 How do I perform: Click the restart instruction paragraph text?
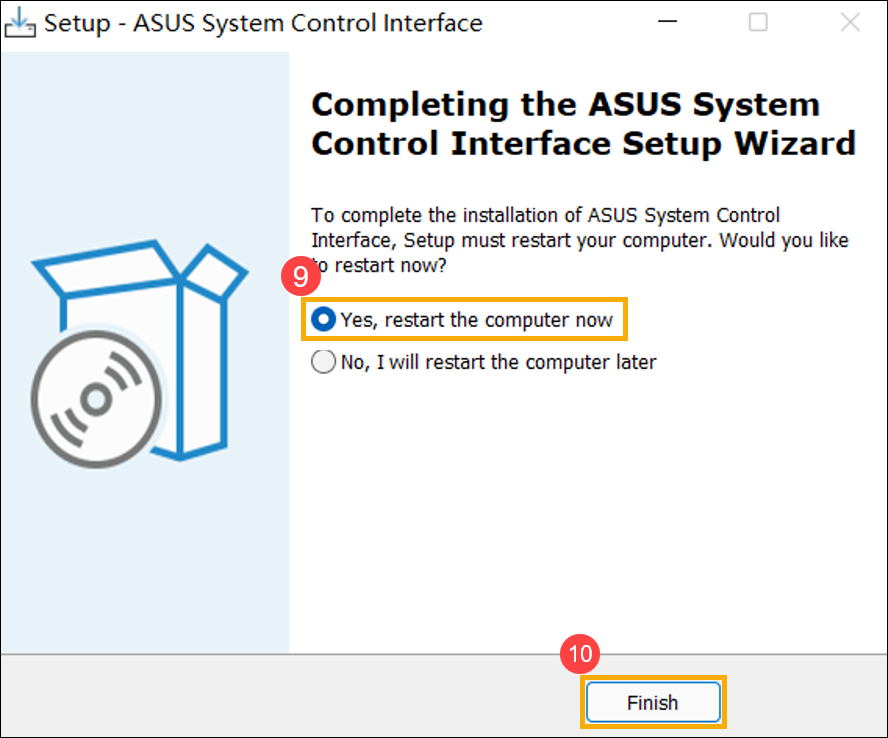578,241
